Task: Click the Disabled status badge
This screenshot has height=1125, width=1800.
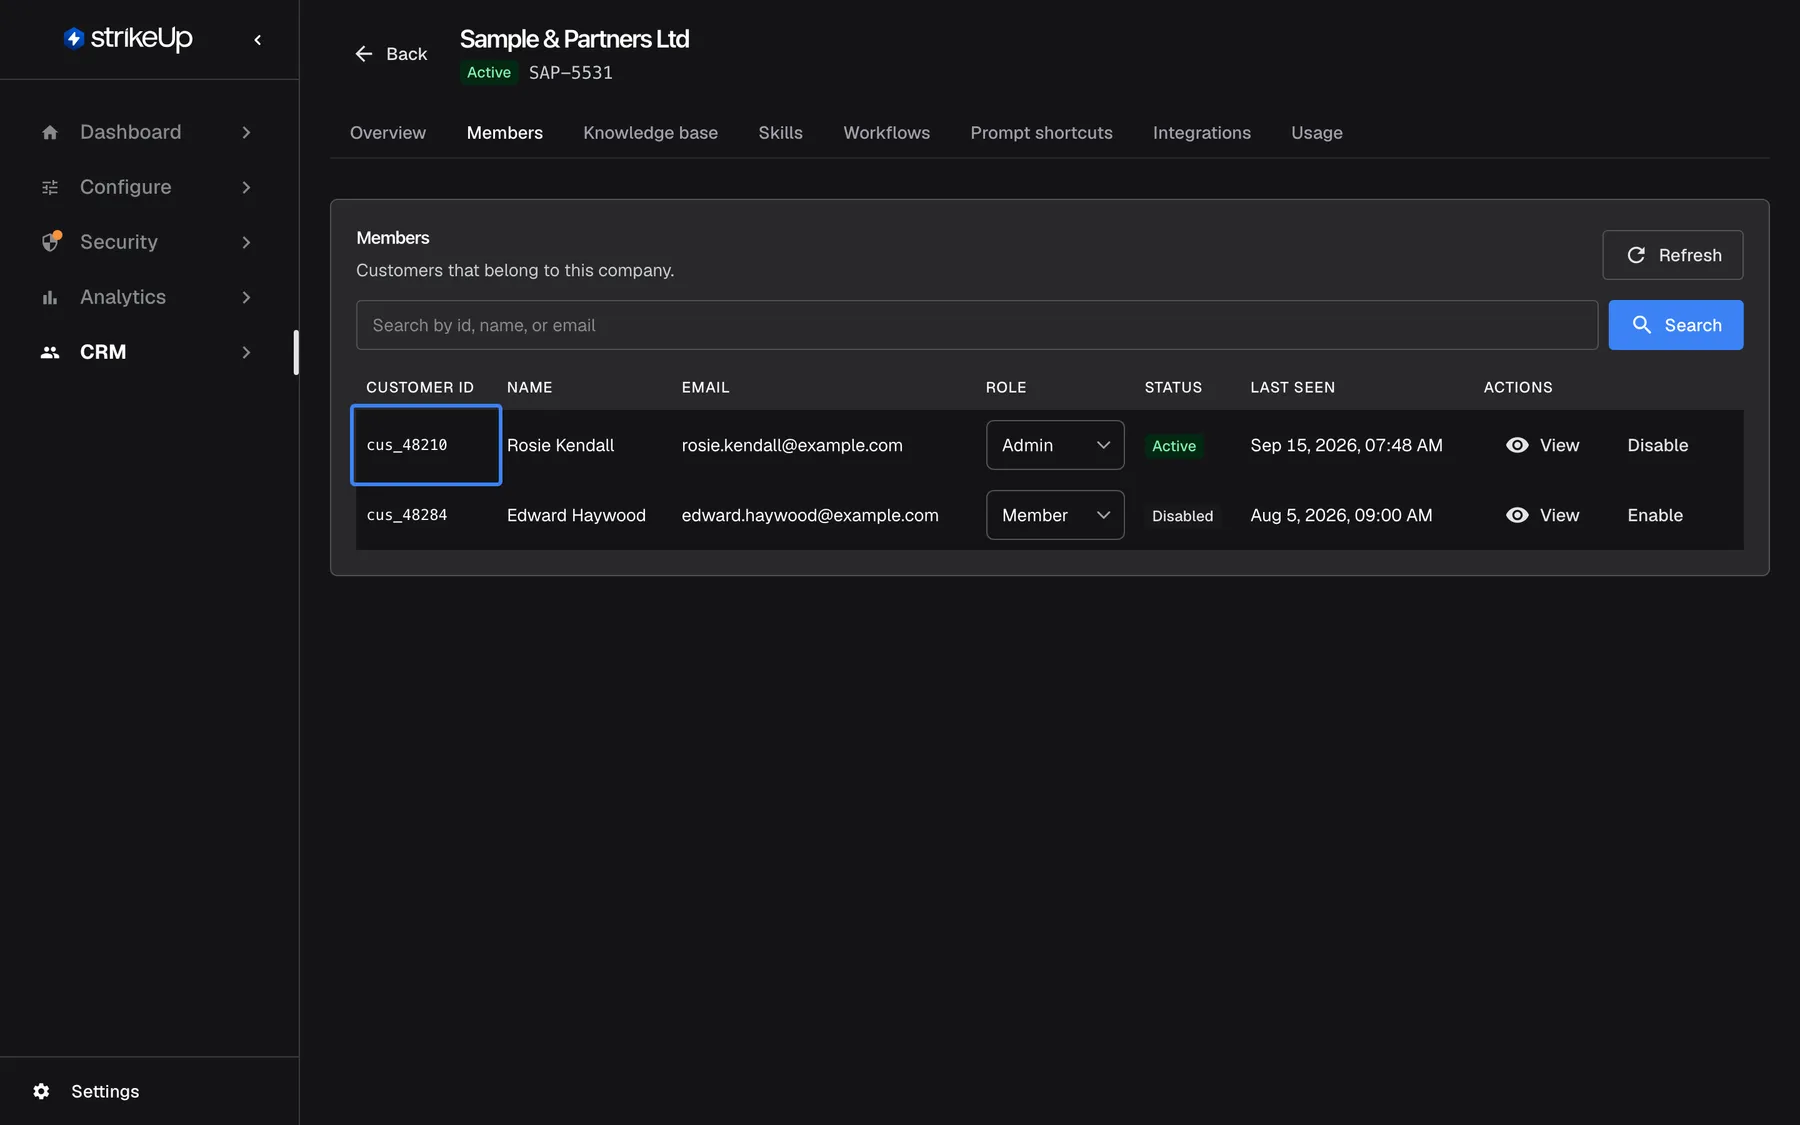Action: (x=1182, y=516)
